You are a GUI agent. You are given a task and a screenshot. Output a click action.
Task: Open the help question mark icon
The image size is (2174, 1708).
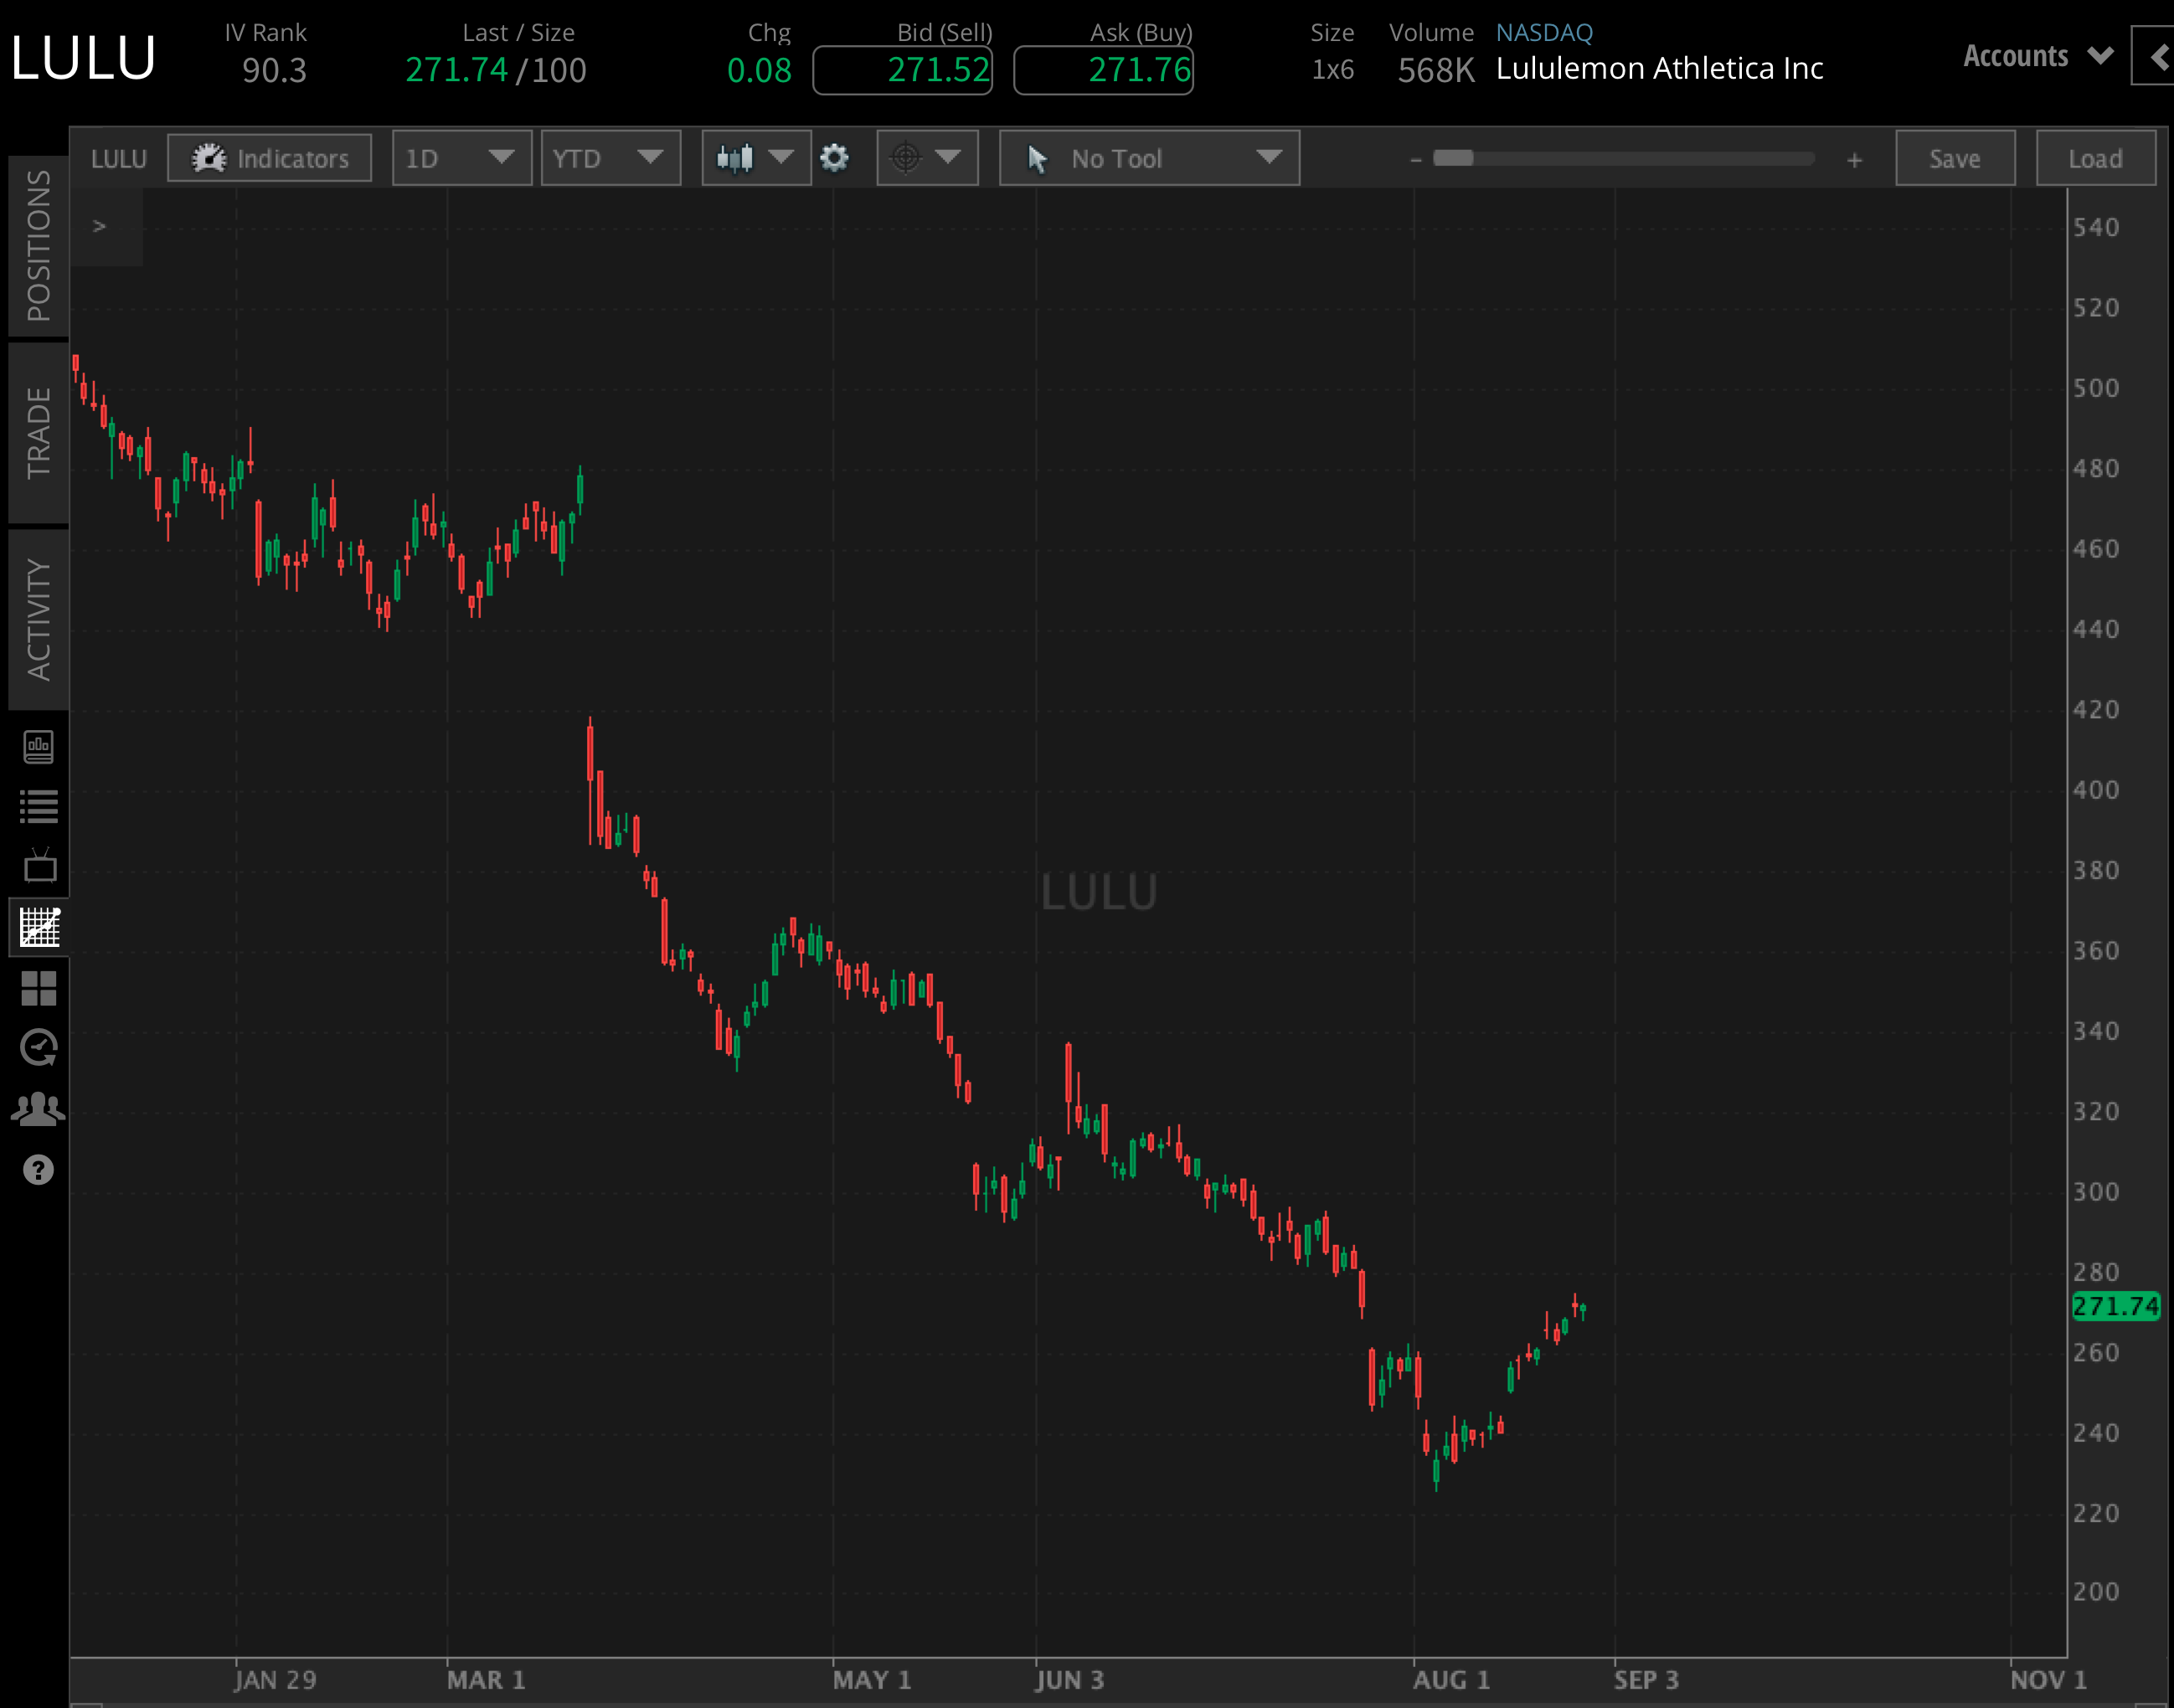tap(38, 1168)
